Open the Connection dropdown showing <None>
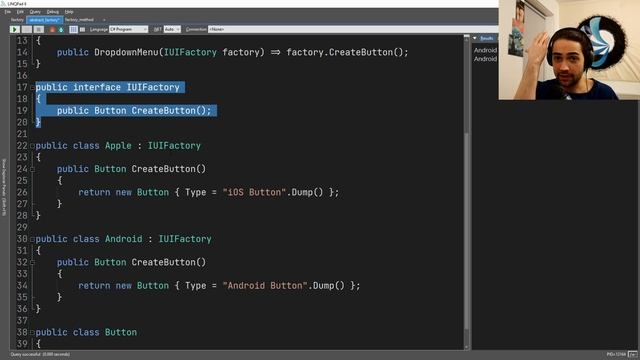This screenshot has height=360, width=640. pyautogui.click(x=353, y=29)
